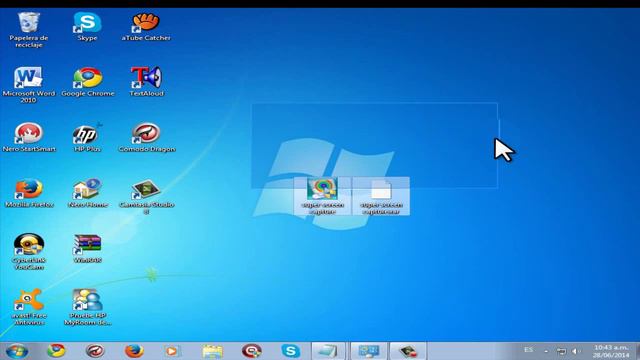The height and width of the screenshot is (360, 640).
Task: Select the CyberLink YouCam shortcut
Action: pyautogui.click(x=29, y=251)
